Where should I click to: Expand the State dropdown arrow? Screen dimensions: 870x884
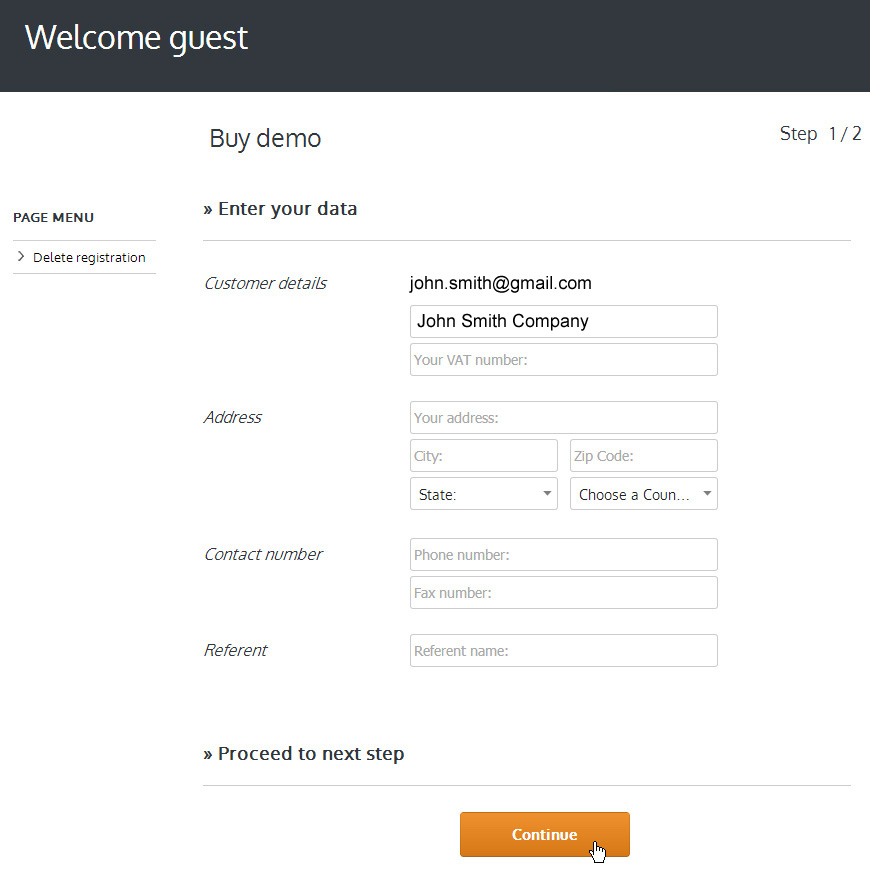pos(547,493)
